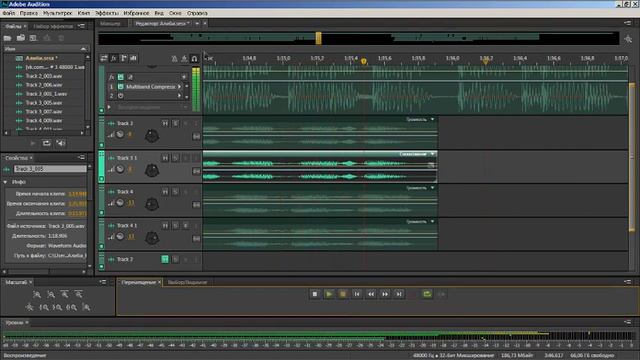Toggle the Loop Playback button
Viewport: 640px width, 360px height.
point(427,294)
